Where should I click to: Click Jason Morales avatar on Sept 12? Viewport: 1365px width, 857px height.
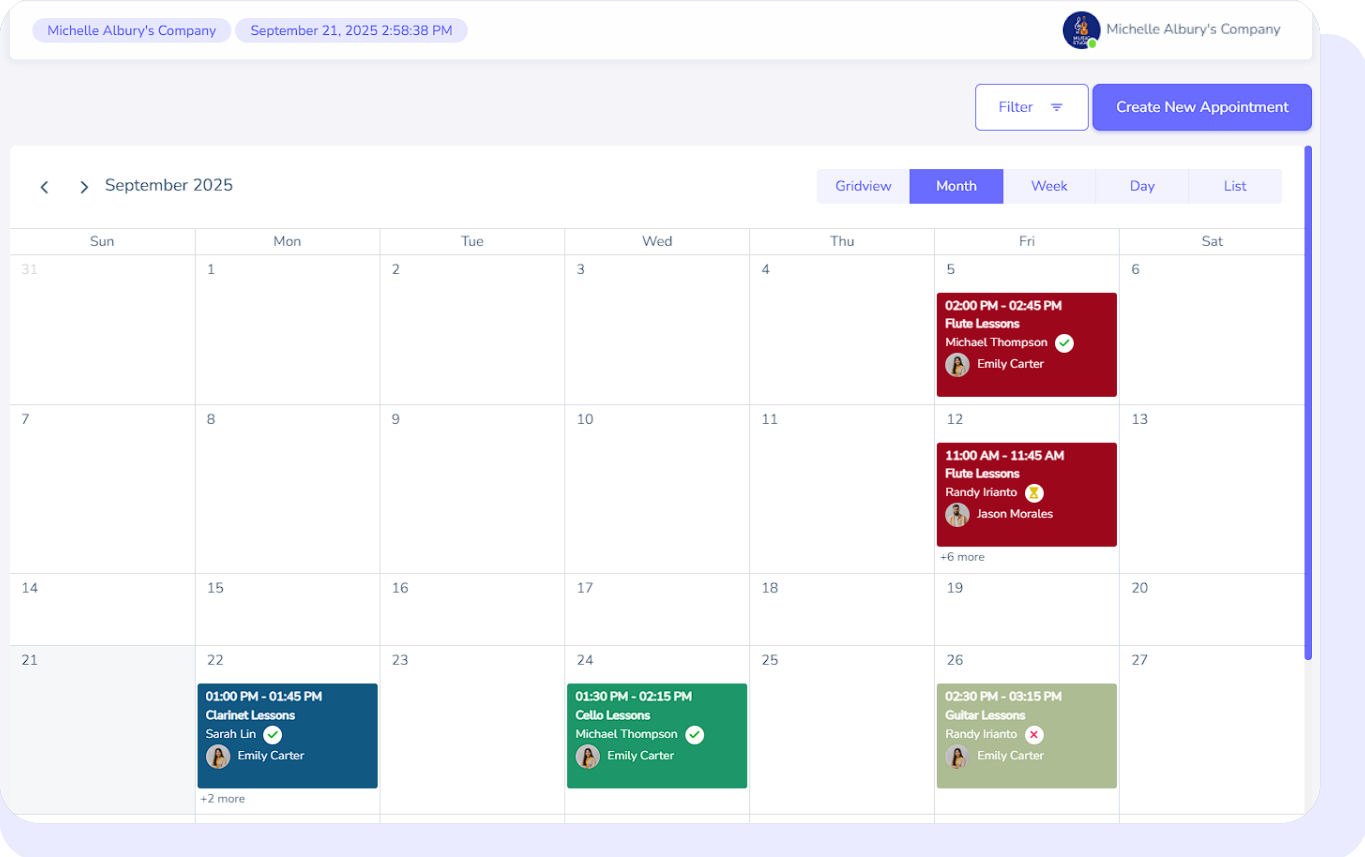click(x=957, y=515)
